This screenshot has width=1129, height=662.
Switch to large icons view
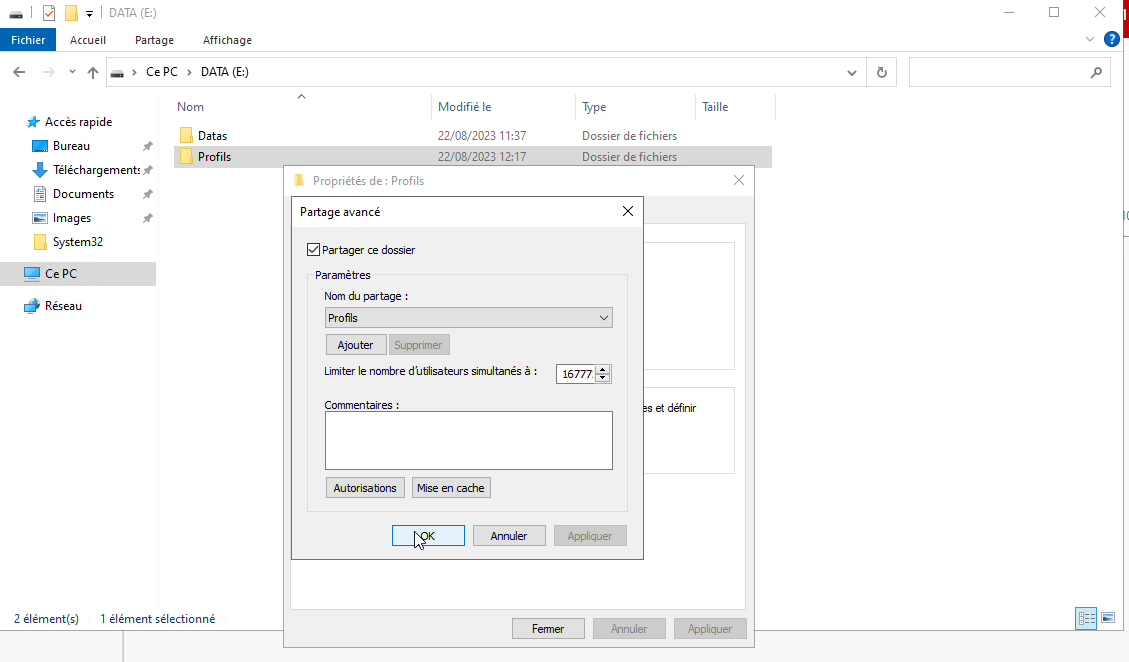point(1108,619)
